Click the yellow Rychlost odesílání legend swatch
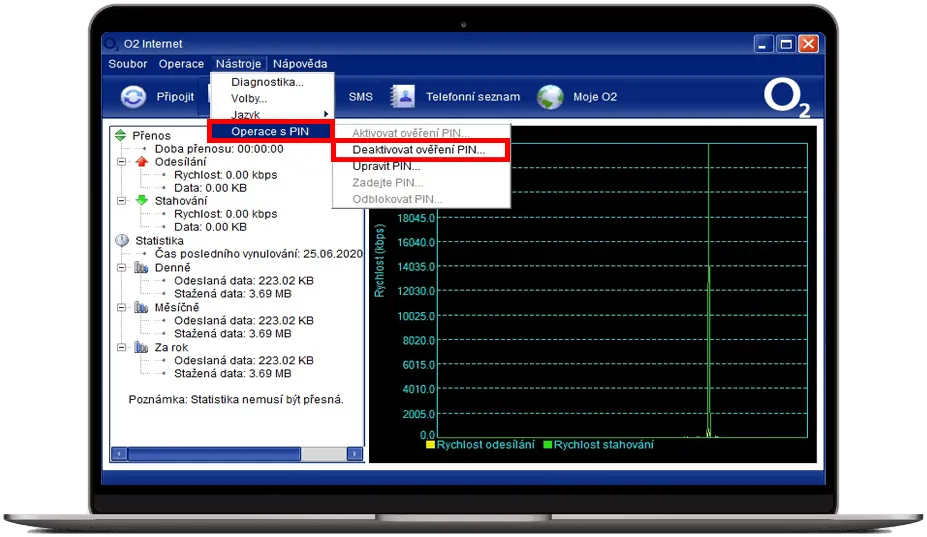Image resolution: width=927 pixels, height=537 pixels. [x=430, y=445]
